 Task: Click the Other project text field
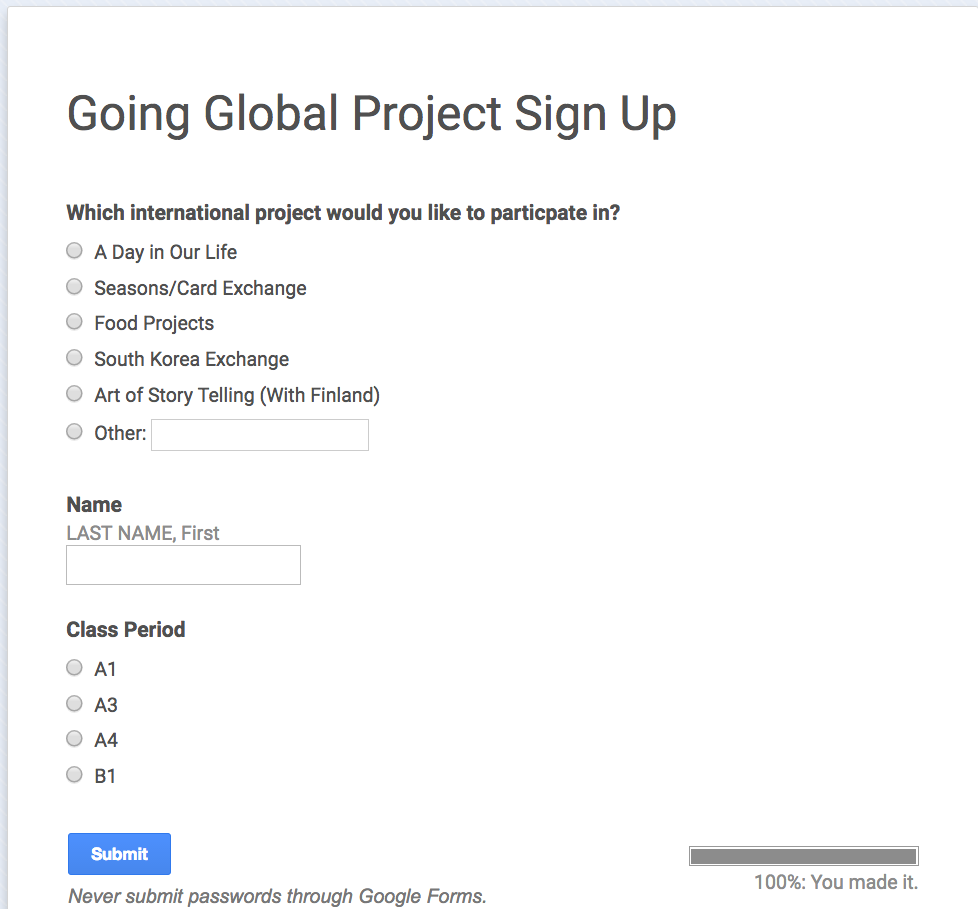[x=260, y=435]
